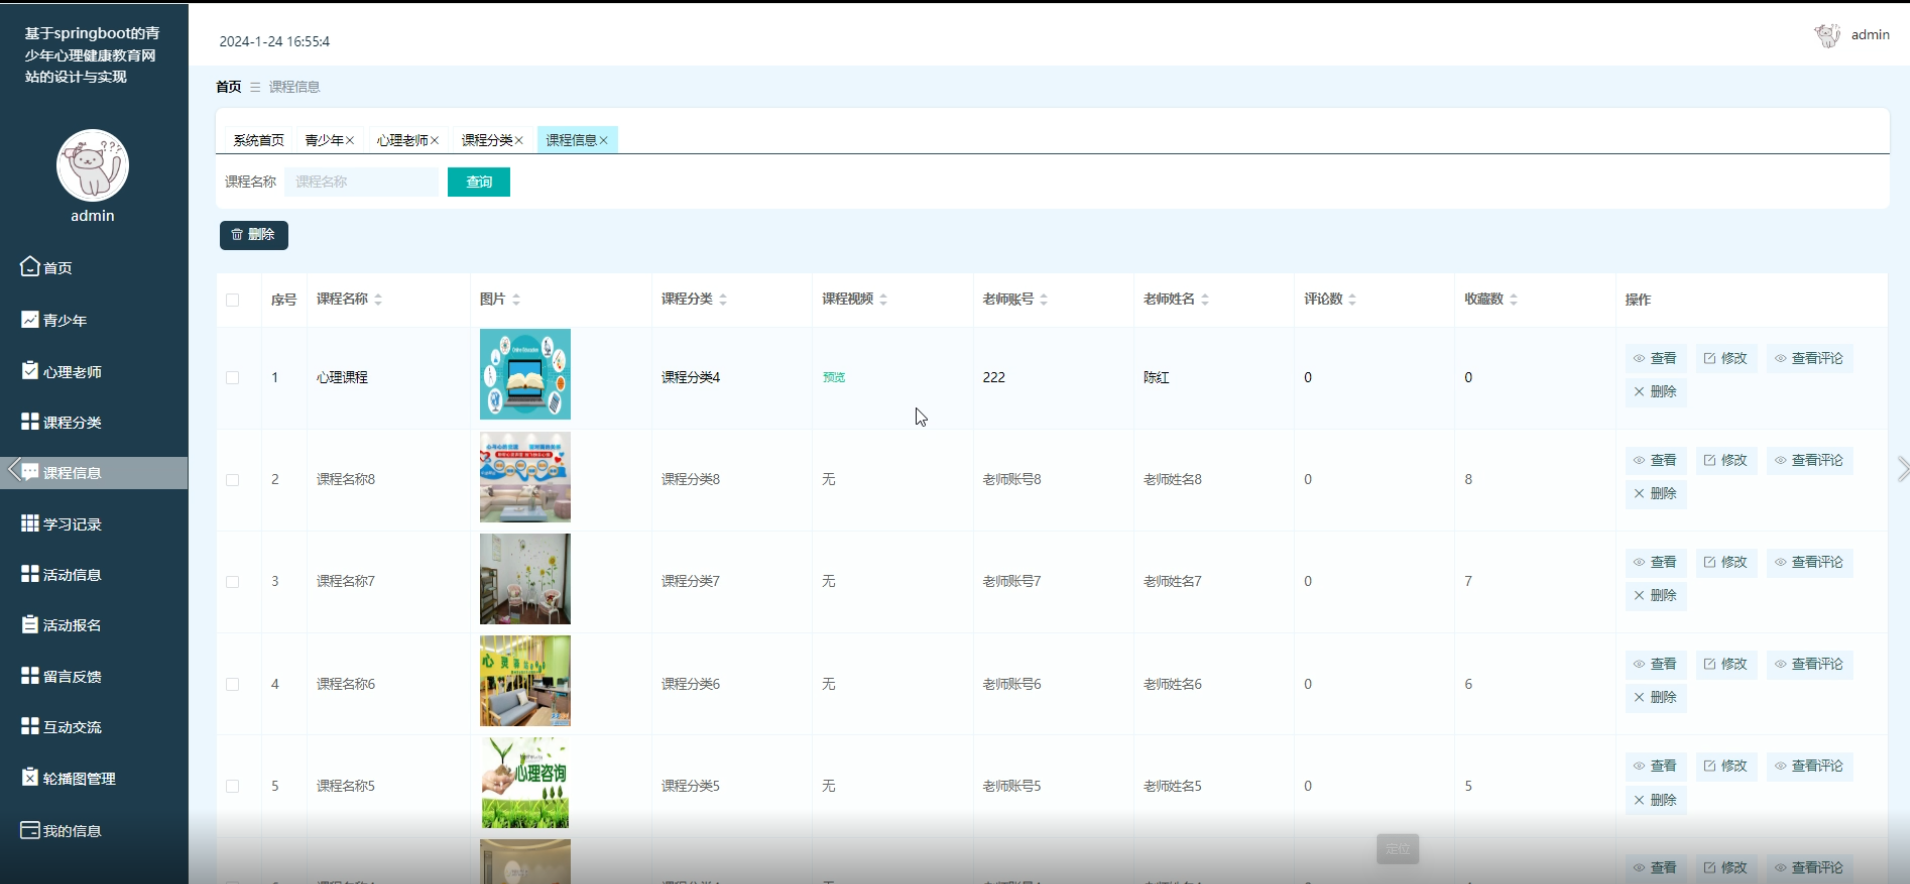The height and width of the screenshot is (884, 1910).
Task: Close the 课程分类 tab
Action: click(x=519, y=141)
